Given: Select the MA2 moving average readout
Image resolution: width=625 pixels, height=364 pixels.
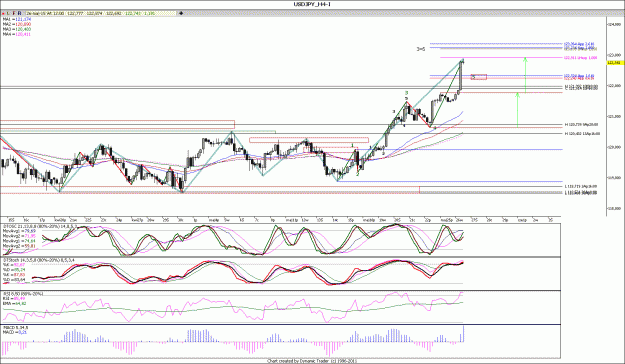Looking at the screenshot, I should pos(17,24).
